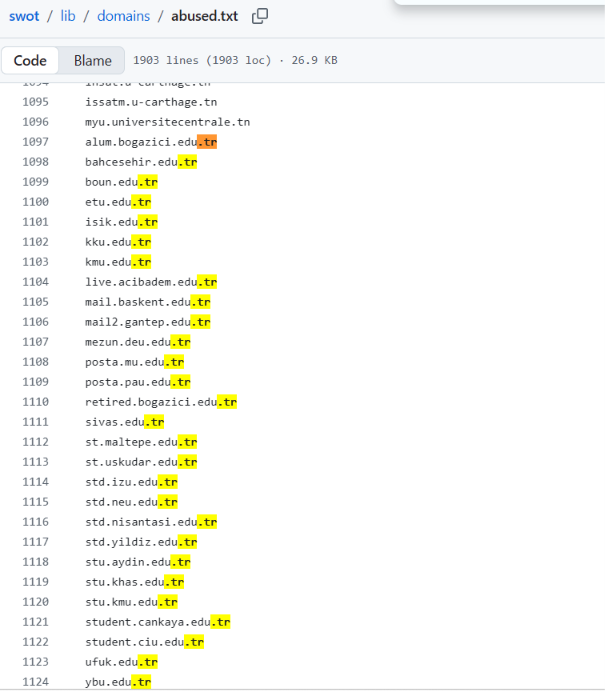Click the retired.bogazici.edu.tr line
605x691 pixels.
161,402
